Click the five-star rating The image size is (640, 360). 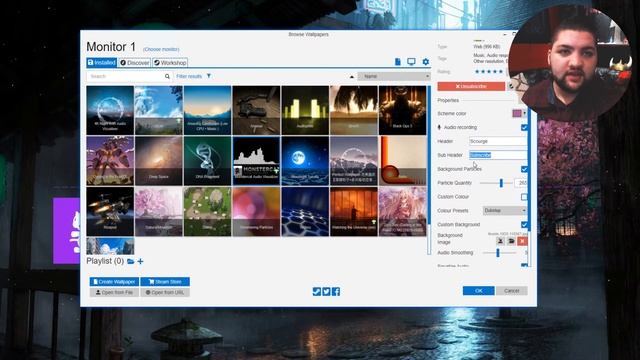click(489, 72)
